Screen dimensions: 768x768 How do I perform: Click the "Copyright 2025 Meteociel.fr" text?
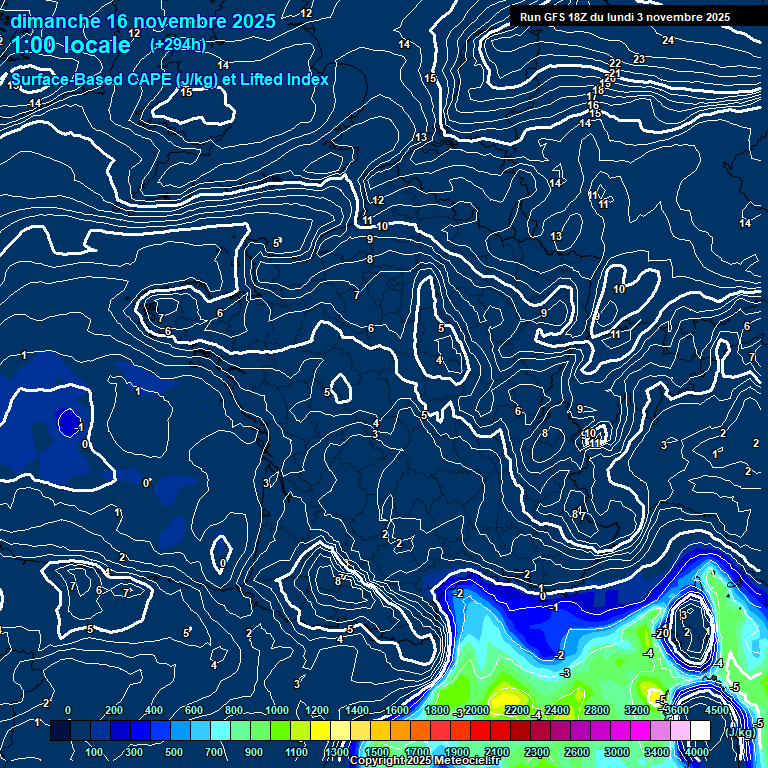[425, 760]
